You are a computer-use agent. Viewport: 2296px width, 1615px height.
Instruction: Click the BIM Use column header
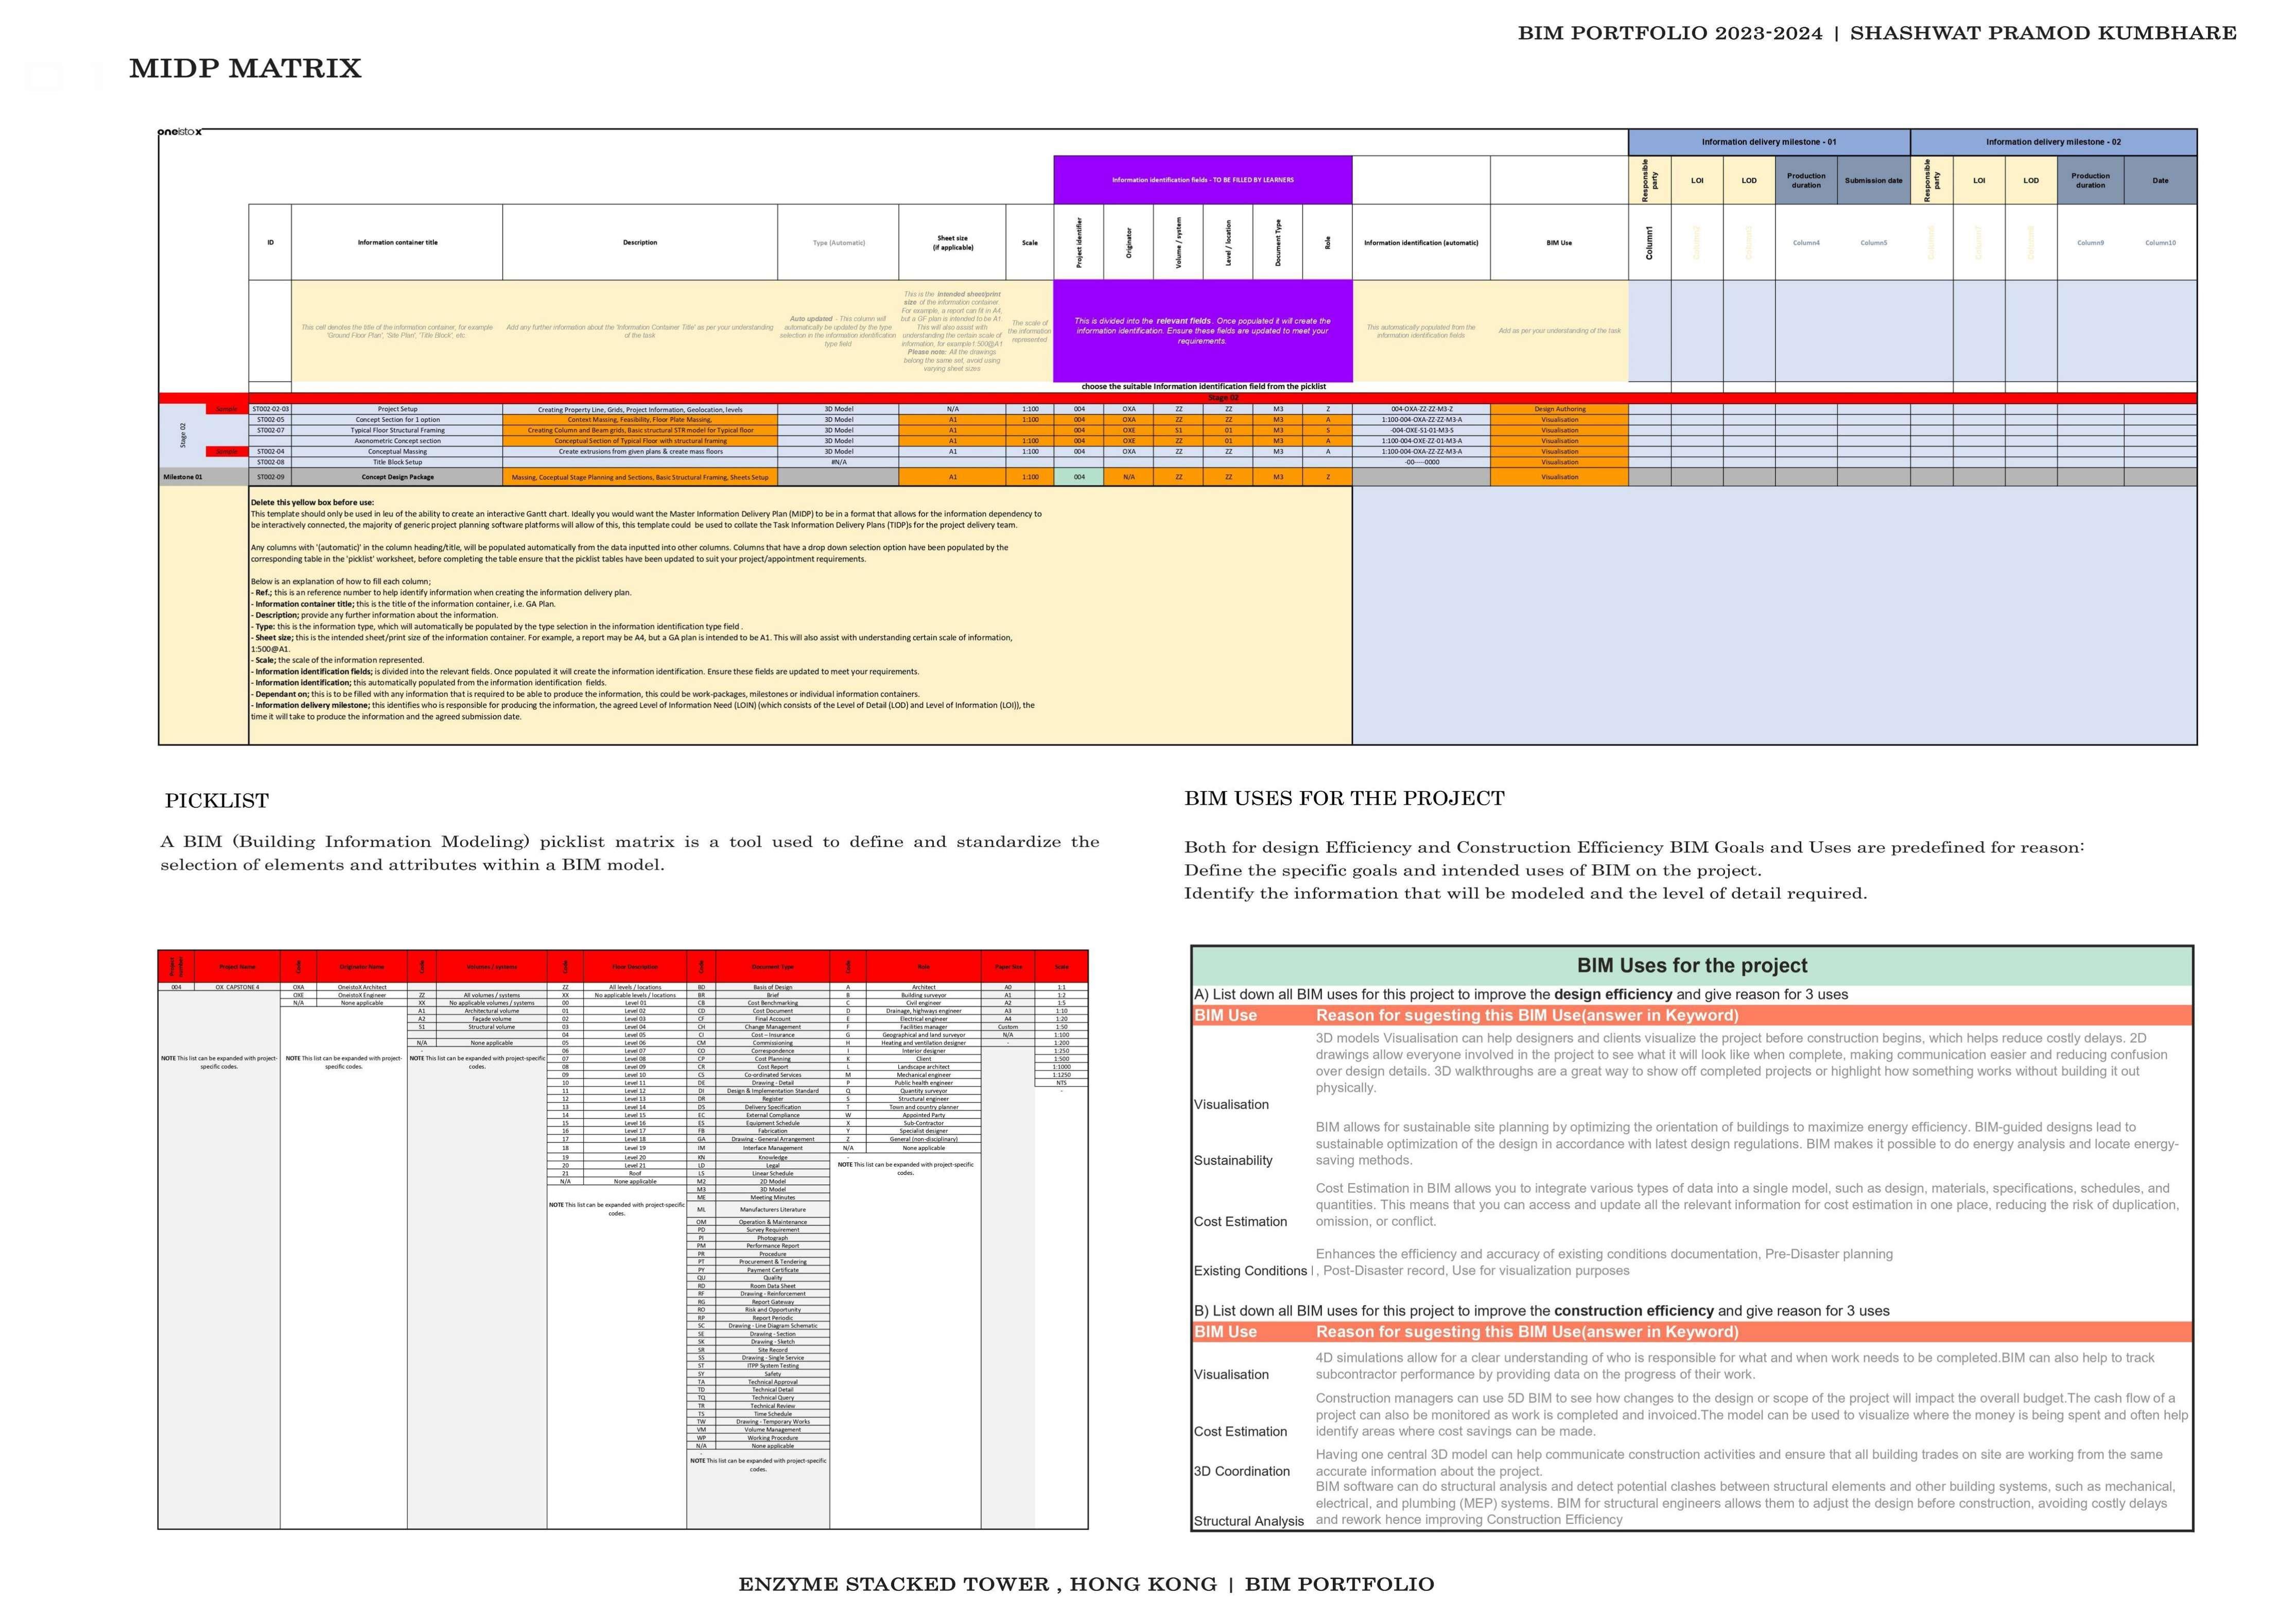coord(1558,242)
